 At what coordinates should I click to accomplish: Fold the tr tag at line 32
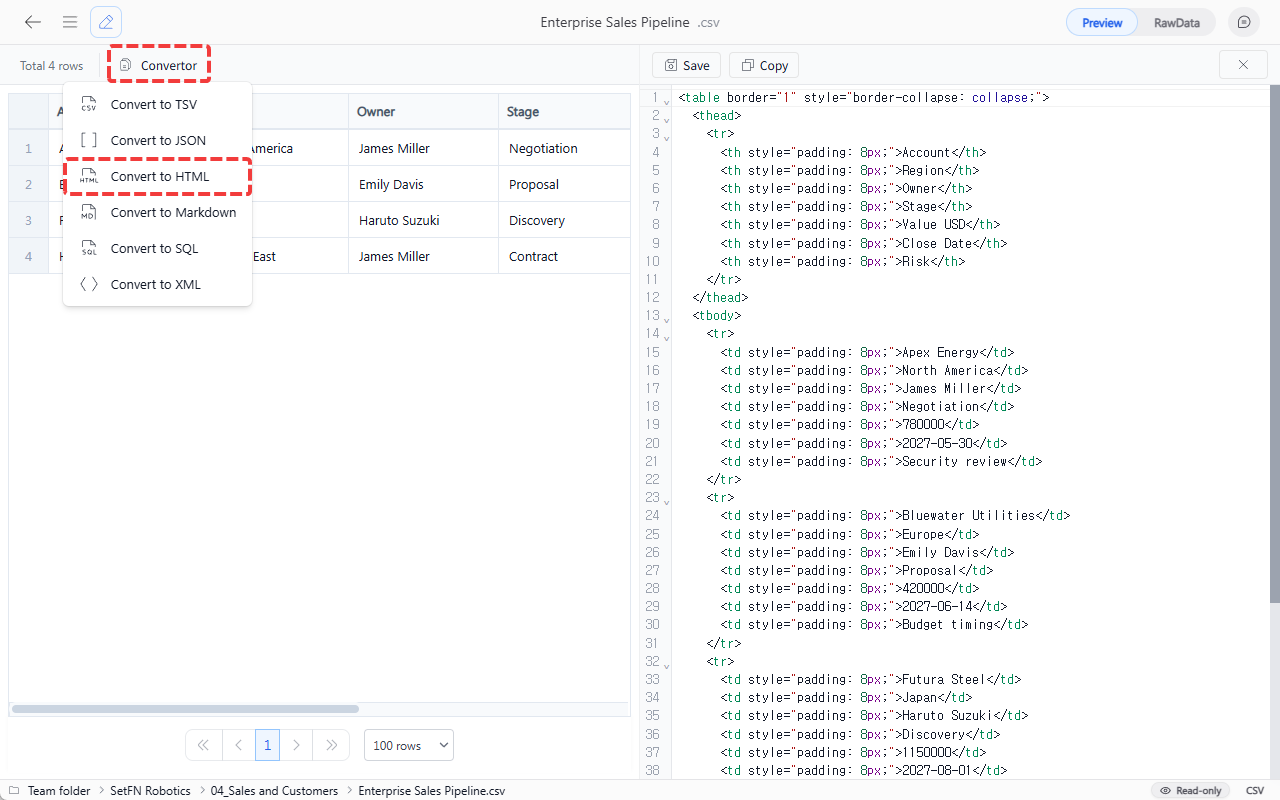[667, 665]
